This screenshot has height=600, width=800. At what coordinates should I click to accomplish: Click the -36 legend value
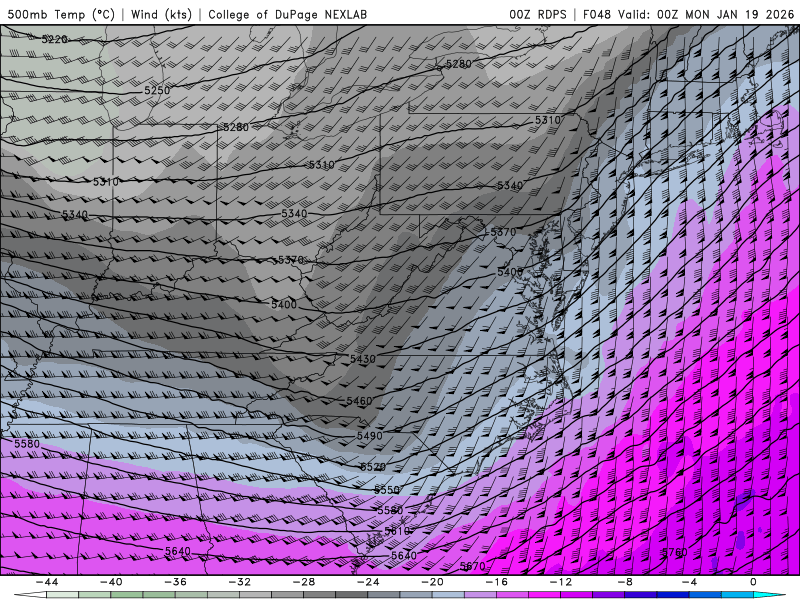(176, 582)
